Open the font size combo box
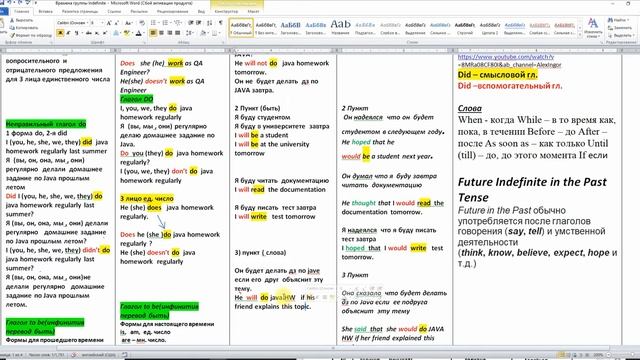This screenshot has height=360, width=640. pyautogui.click(x=97, y=23)
